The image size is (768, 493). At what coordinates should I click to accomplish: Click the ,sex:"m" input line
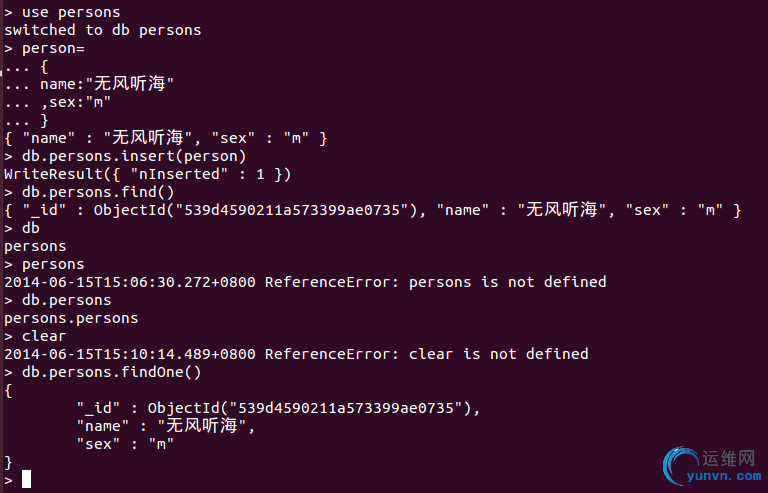point(58,102)
